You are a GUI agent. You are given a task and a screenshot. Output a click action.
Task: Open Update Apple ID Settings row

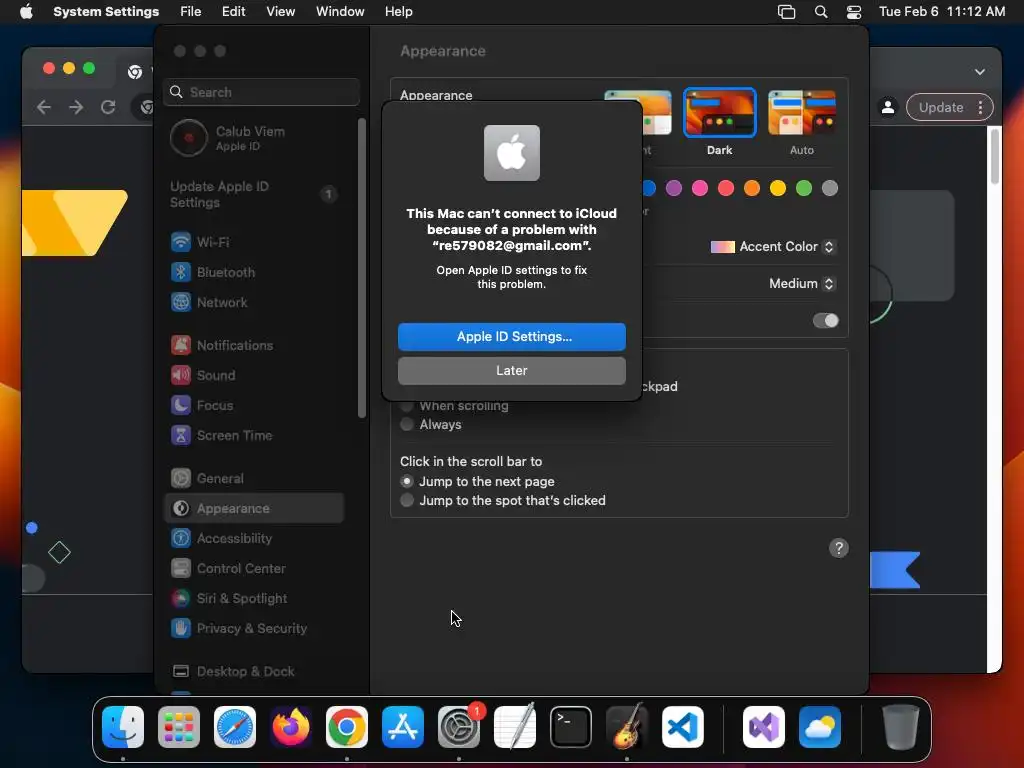click(x=254, y=194)
